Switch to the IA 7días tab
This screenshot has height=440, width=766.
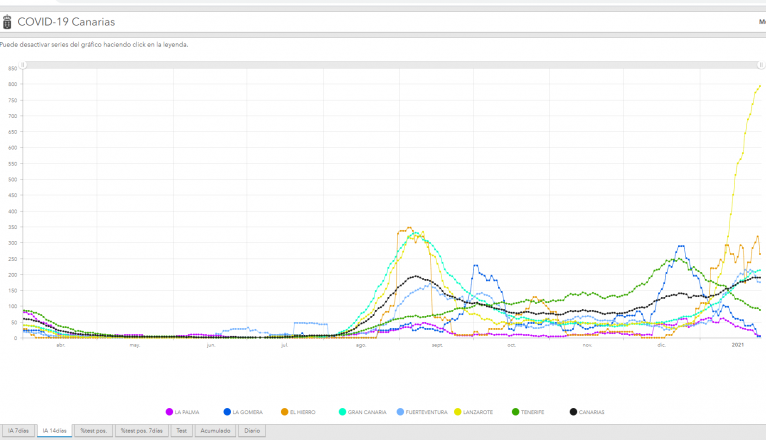[x=17, y=431]
